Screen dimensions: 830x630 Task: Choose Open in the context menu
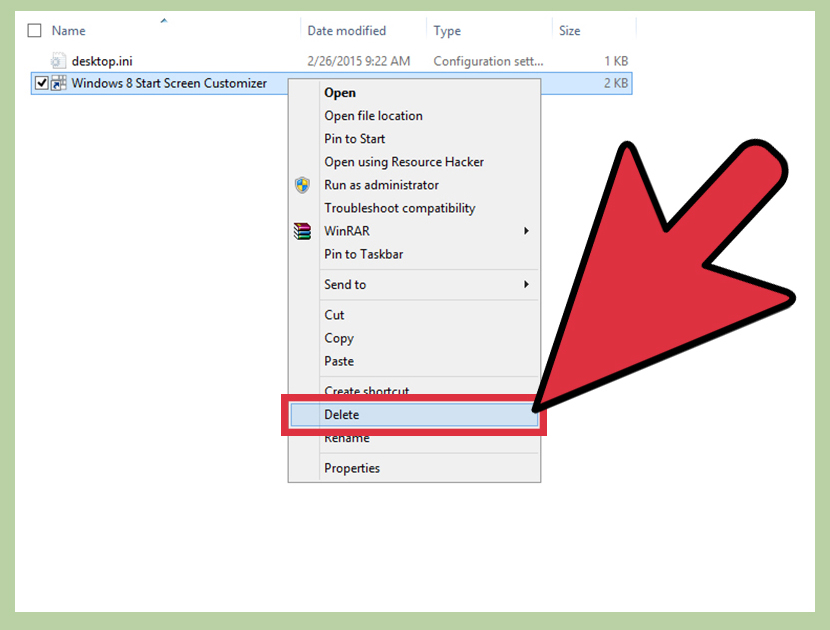click(414, 93)
